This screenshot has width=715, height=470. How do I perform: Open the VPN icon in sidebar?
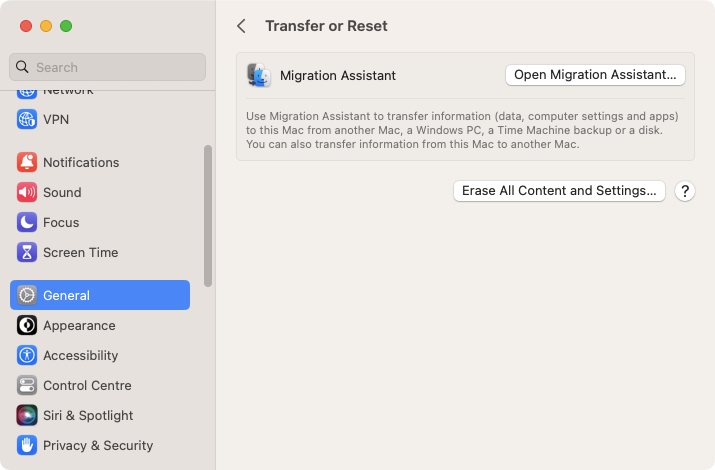click(27, 119)
